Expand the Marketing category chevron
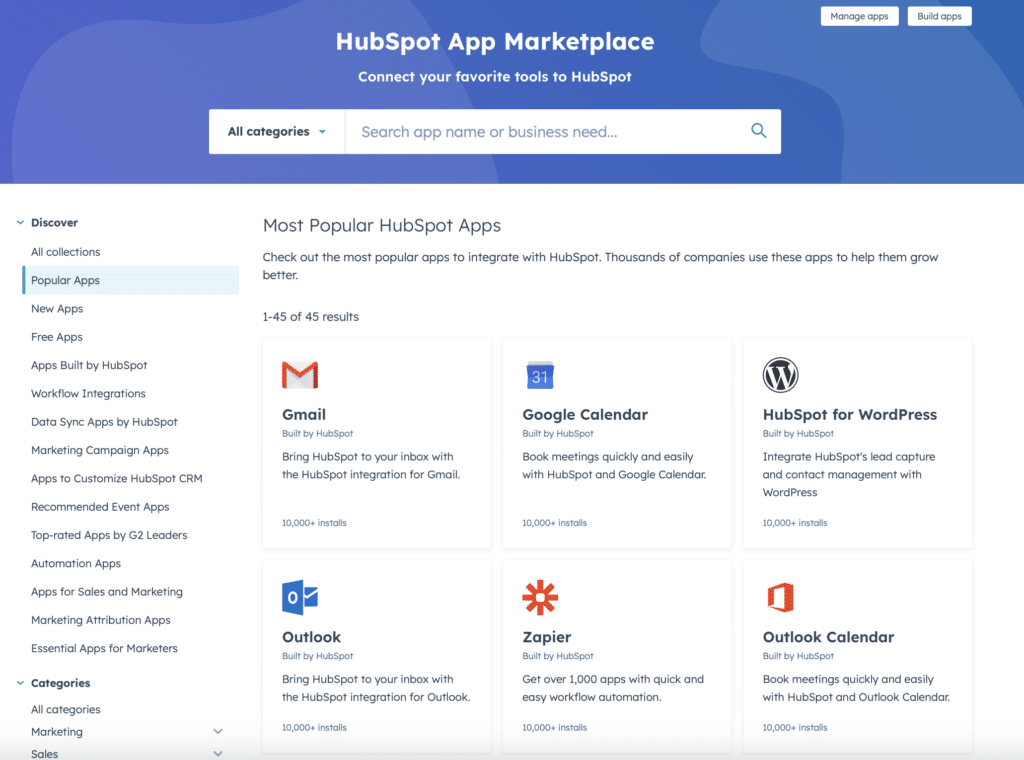Screen dimensions: 1024x760 coord(218,732)
